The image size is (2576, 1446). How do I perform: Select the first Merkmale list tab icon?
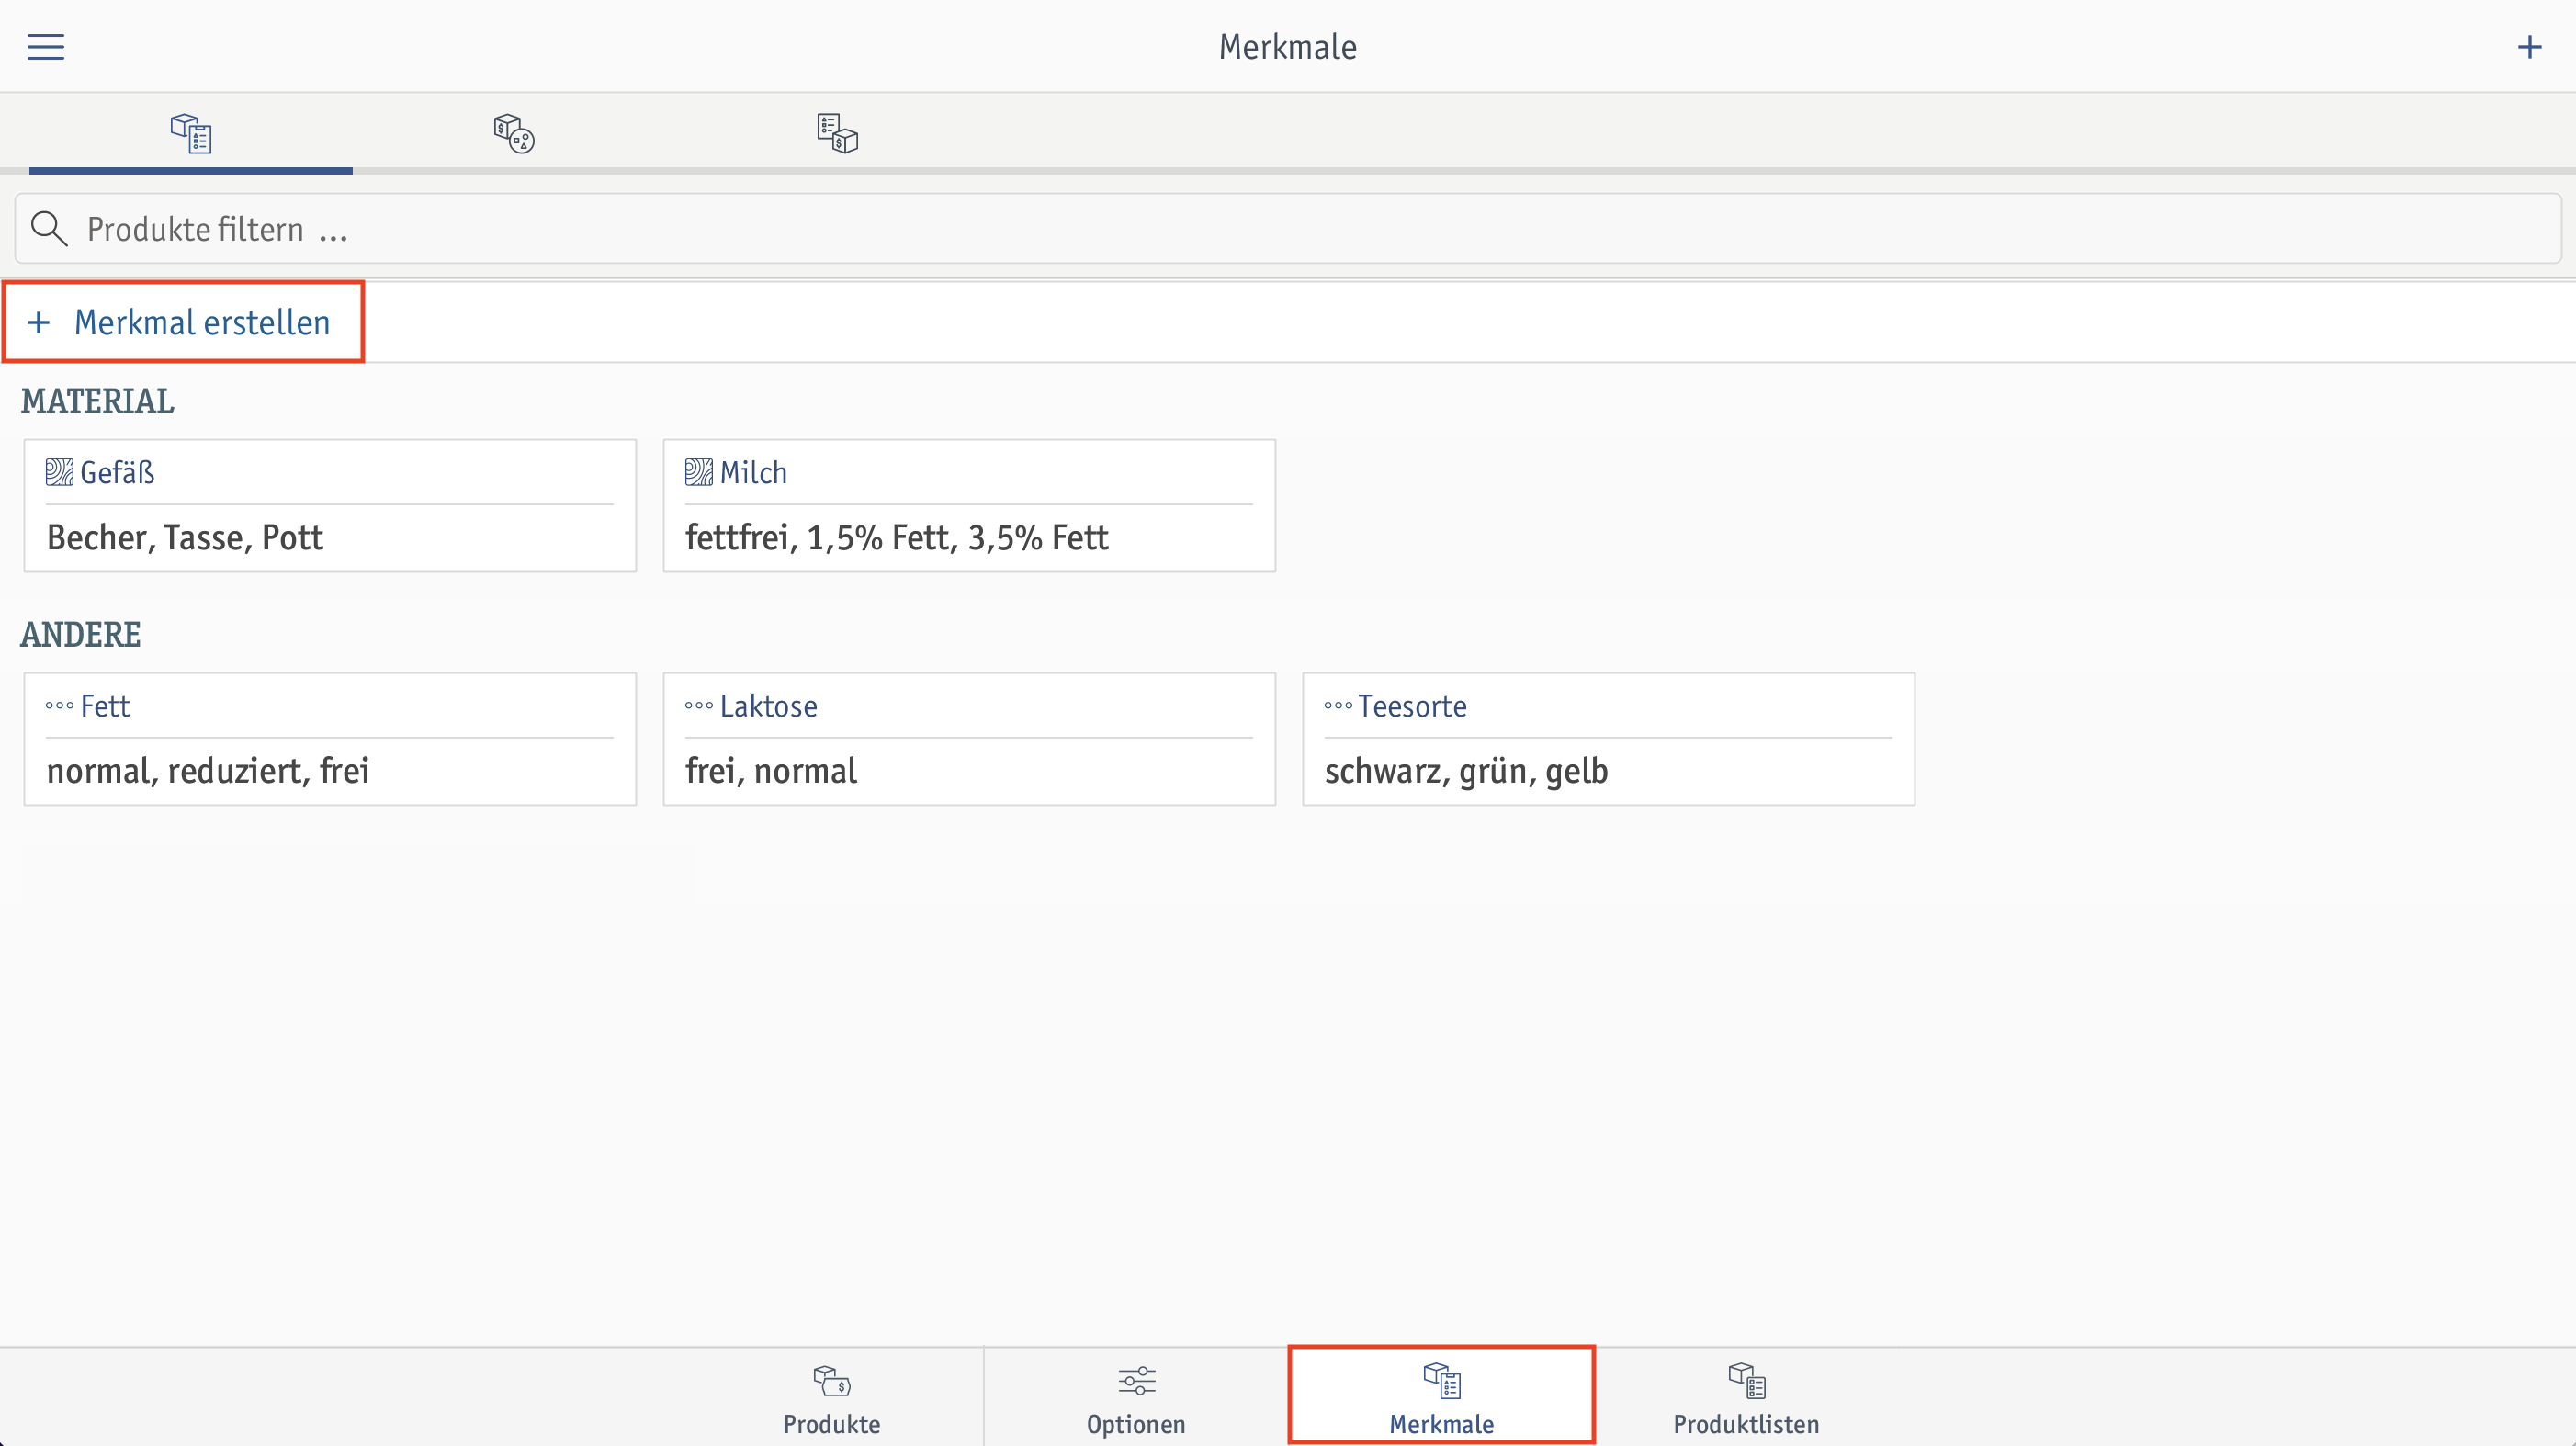click(190, 133)
